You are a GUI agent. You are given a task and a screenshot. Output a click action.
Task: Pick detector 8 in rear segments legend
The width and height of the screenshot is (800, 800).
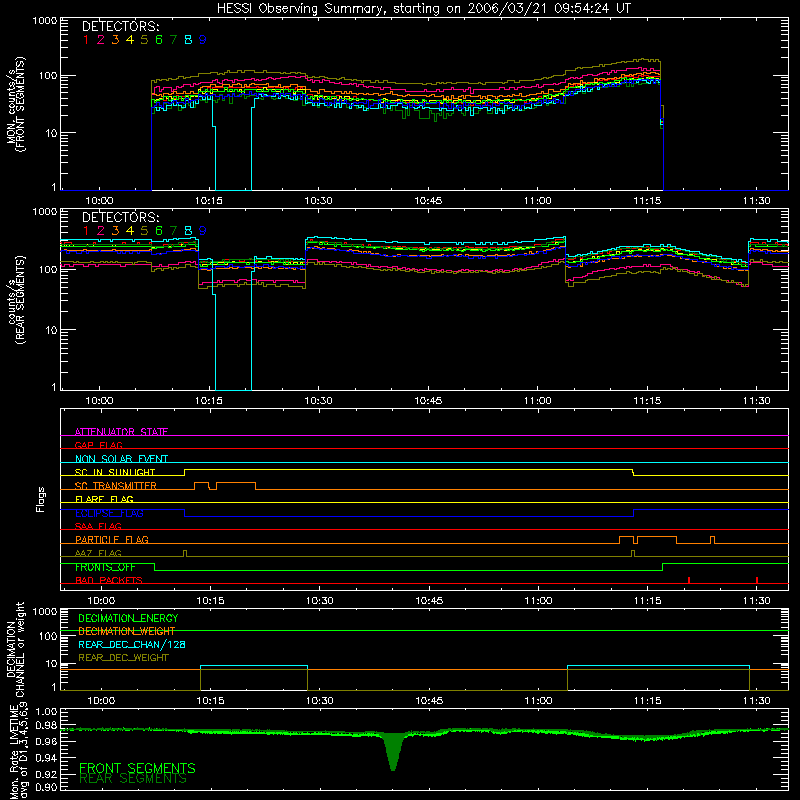[x=188, y=231]
